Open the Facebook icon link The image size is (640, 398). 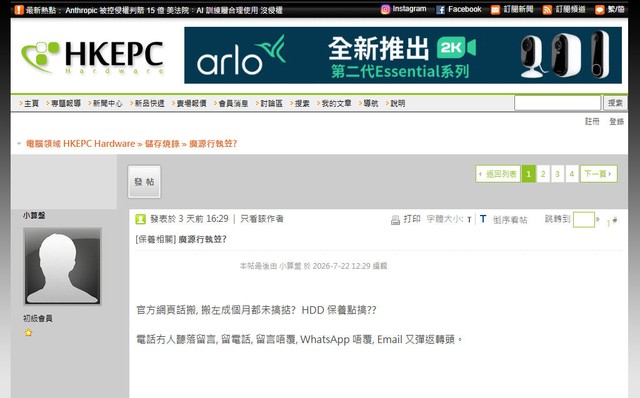tap(440, 10)
